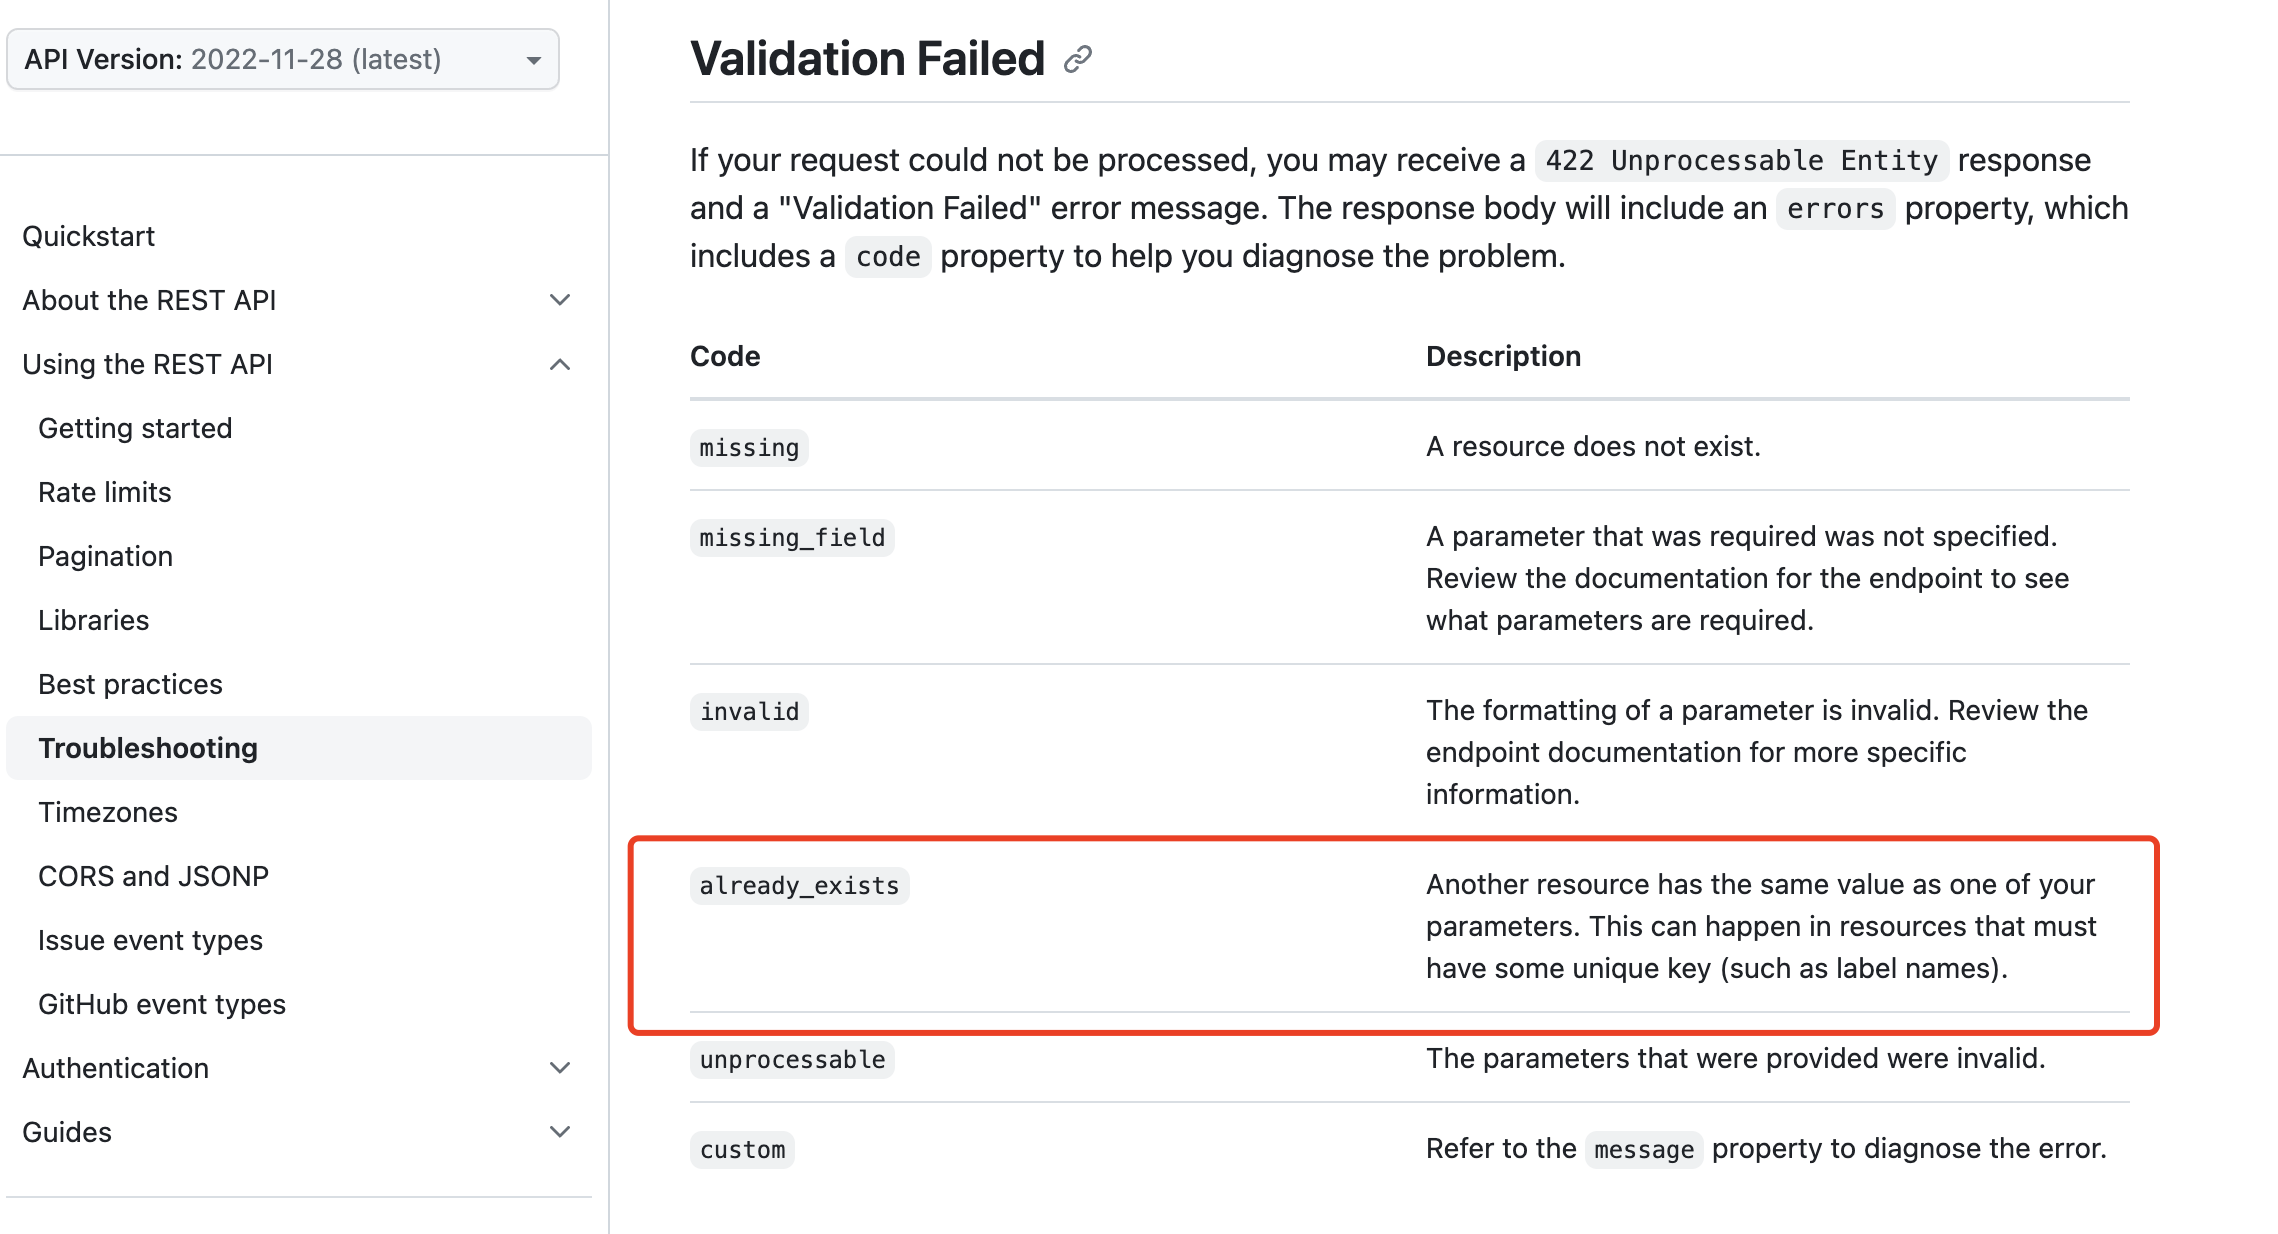Open Best practices documentation

coord(130,683)
